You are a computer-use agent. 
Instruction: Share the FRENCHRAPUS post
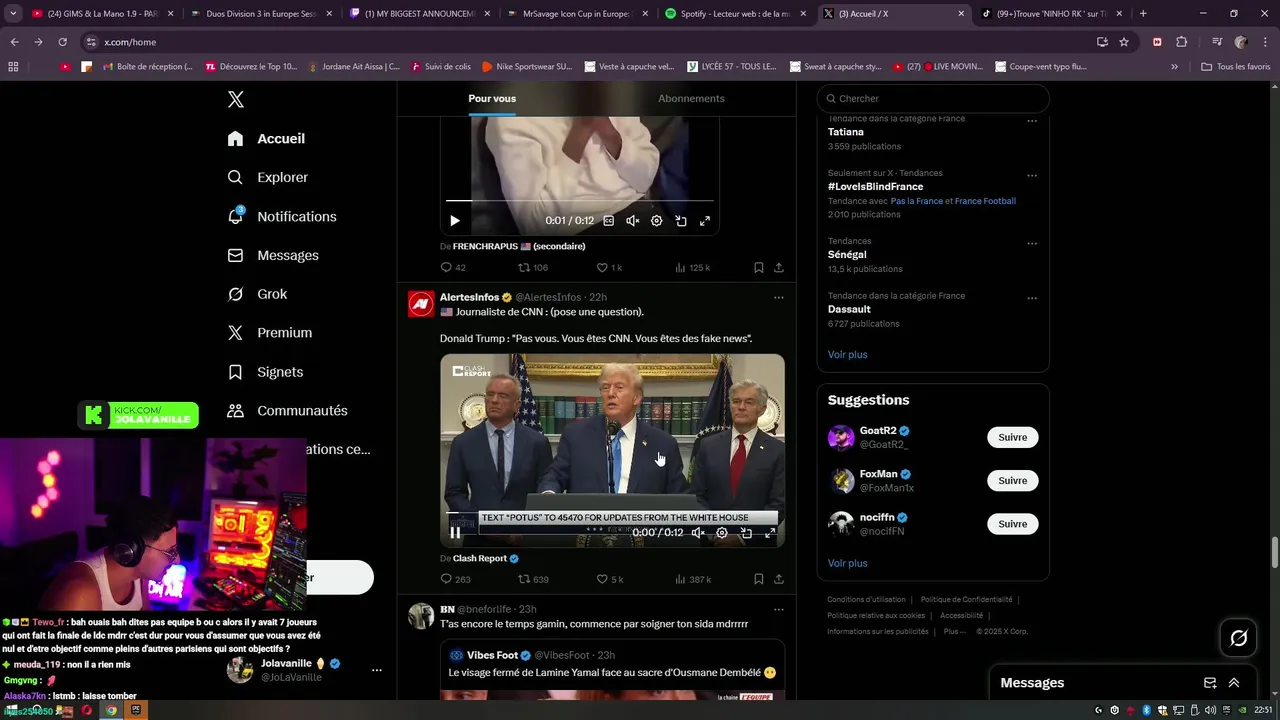[778, 267]
